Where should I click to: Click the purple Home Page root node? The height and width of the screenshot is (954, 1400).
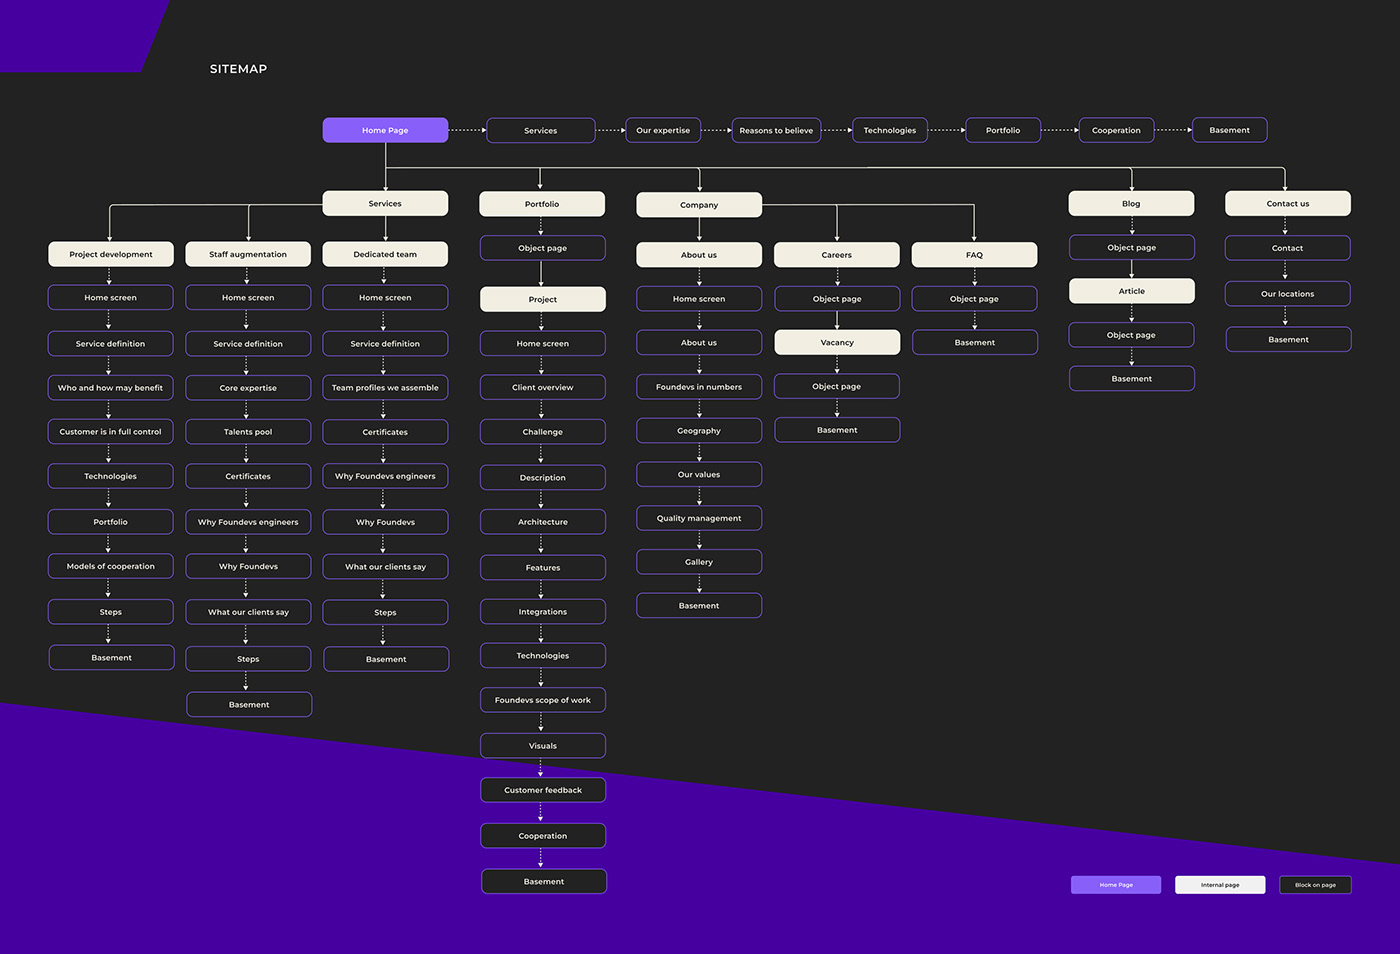[385, 130]
